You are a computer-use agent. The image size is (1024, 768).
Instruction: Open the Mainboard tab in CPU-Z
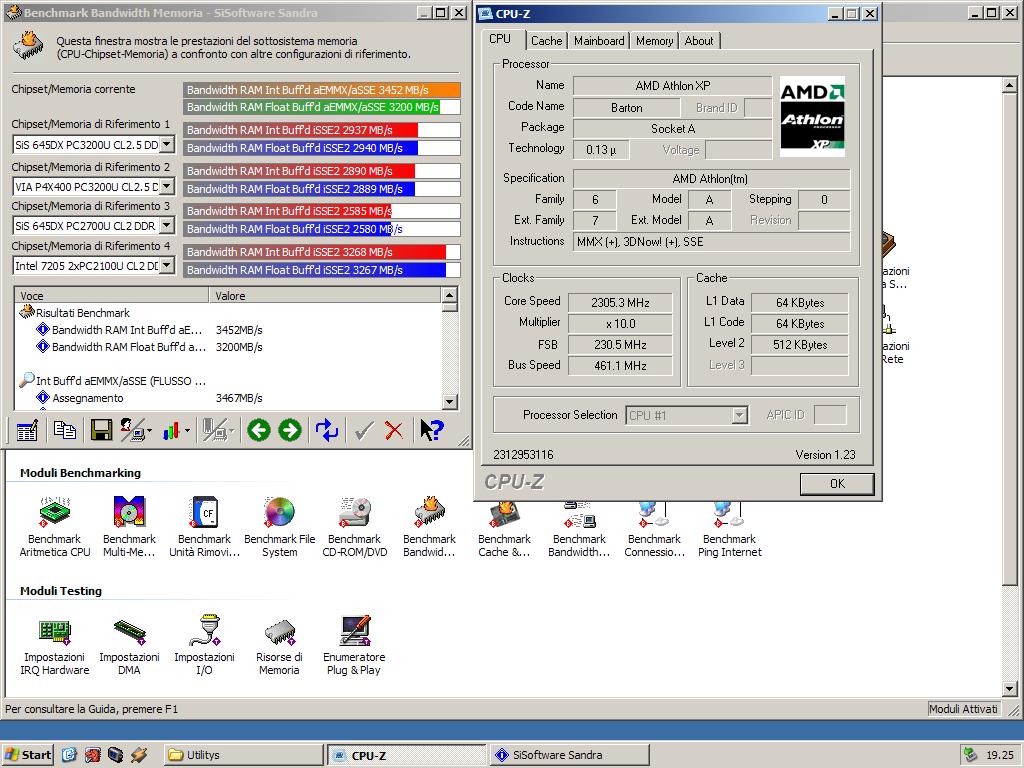[599, 40]
